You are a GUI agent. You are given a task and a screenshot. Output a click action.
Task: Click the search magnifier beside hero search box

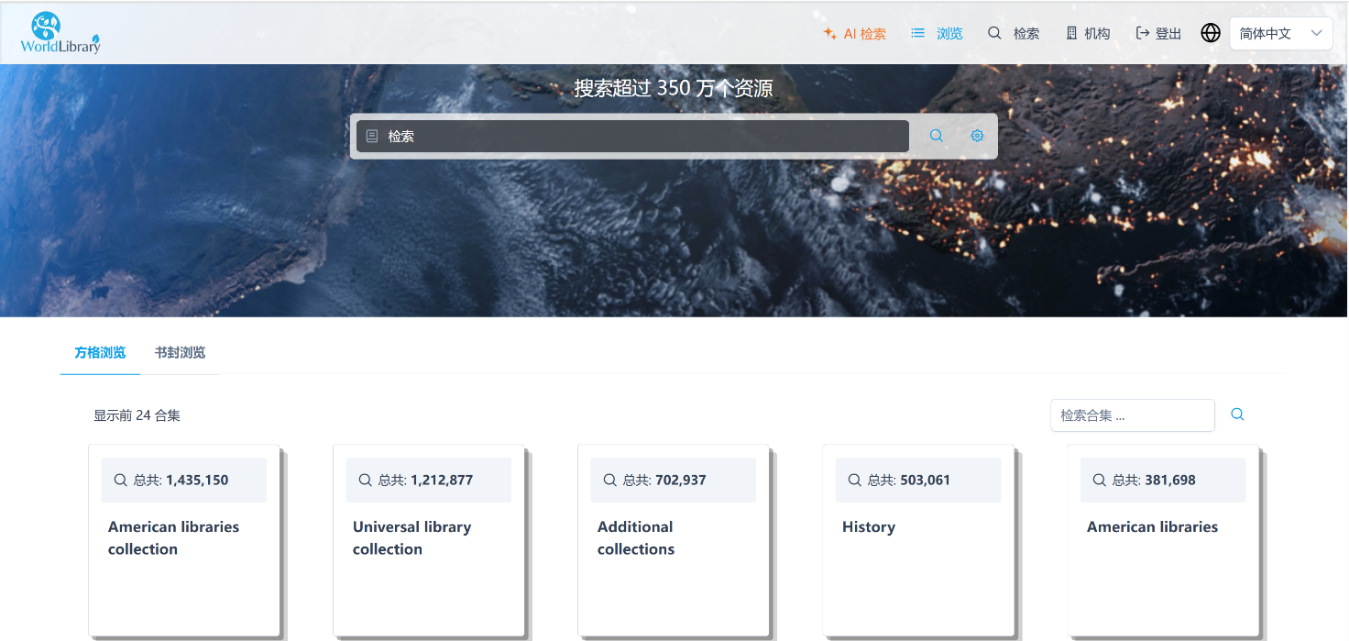click(936, 136)
